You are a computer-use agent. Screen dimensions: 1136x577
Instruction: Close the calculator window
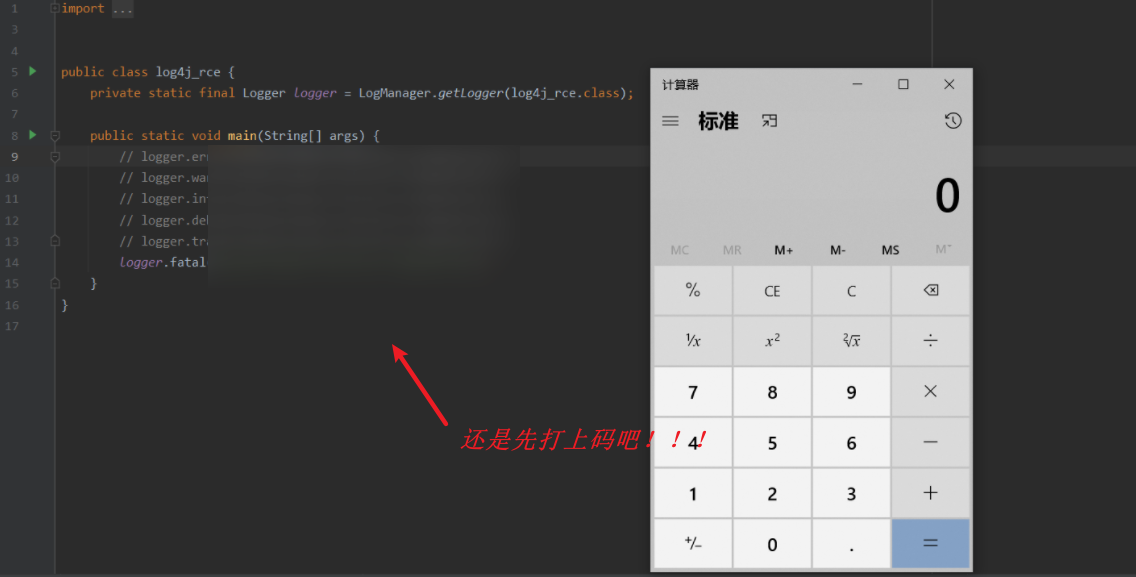pos(949,84)
